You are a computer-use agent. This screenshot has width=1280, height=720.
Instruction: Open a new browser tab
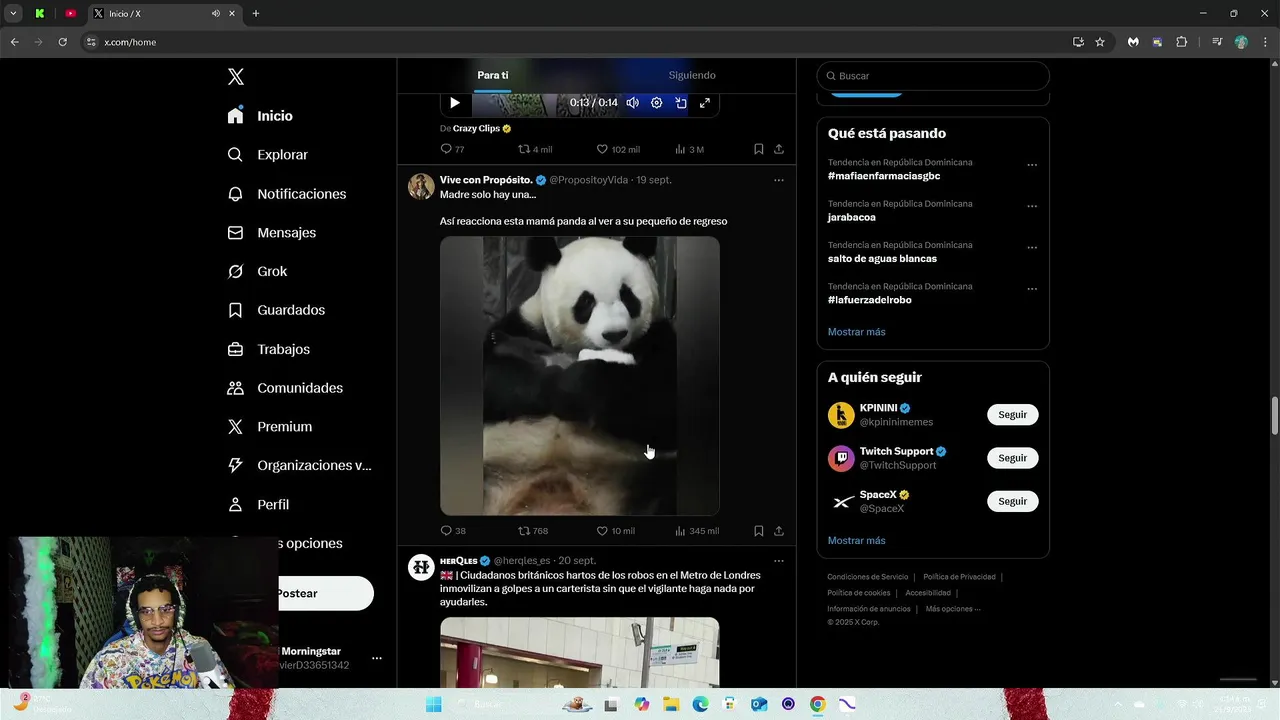[x=255, y=13]
